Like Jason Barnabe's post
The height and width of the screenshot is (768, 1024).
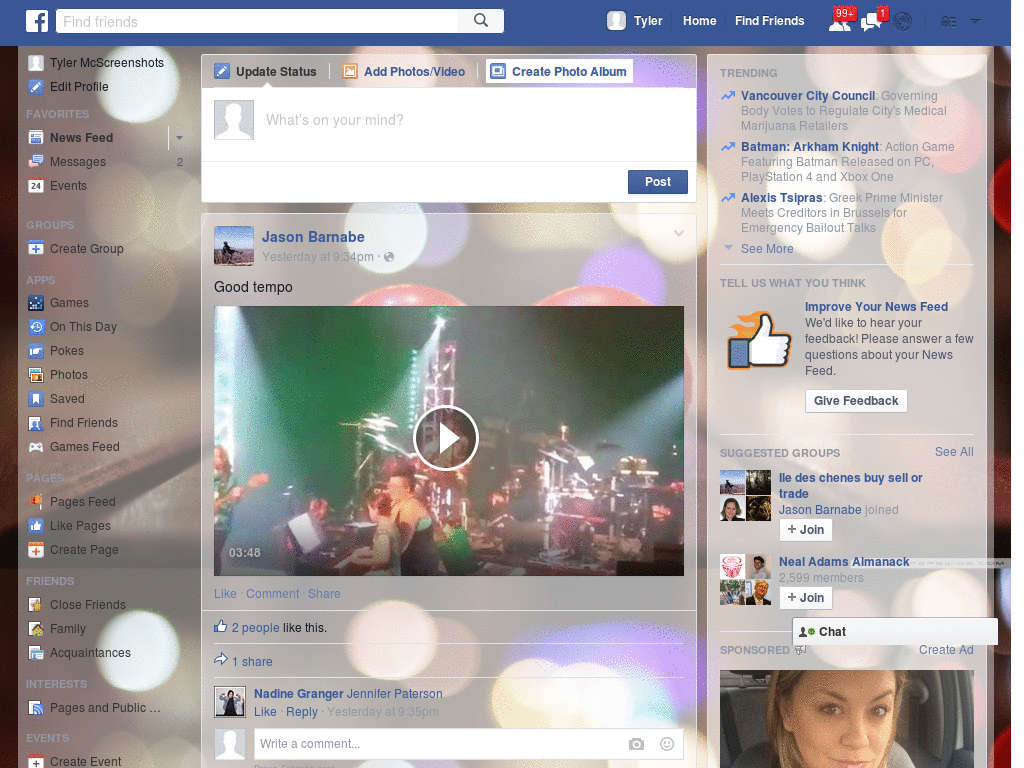[x=225, y=594]
